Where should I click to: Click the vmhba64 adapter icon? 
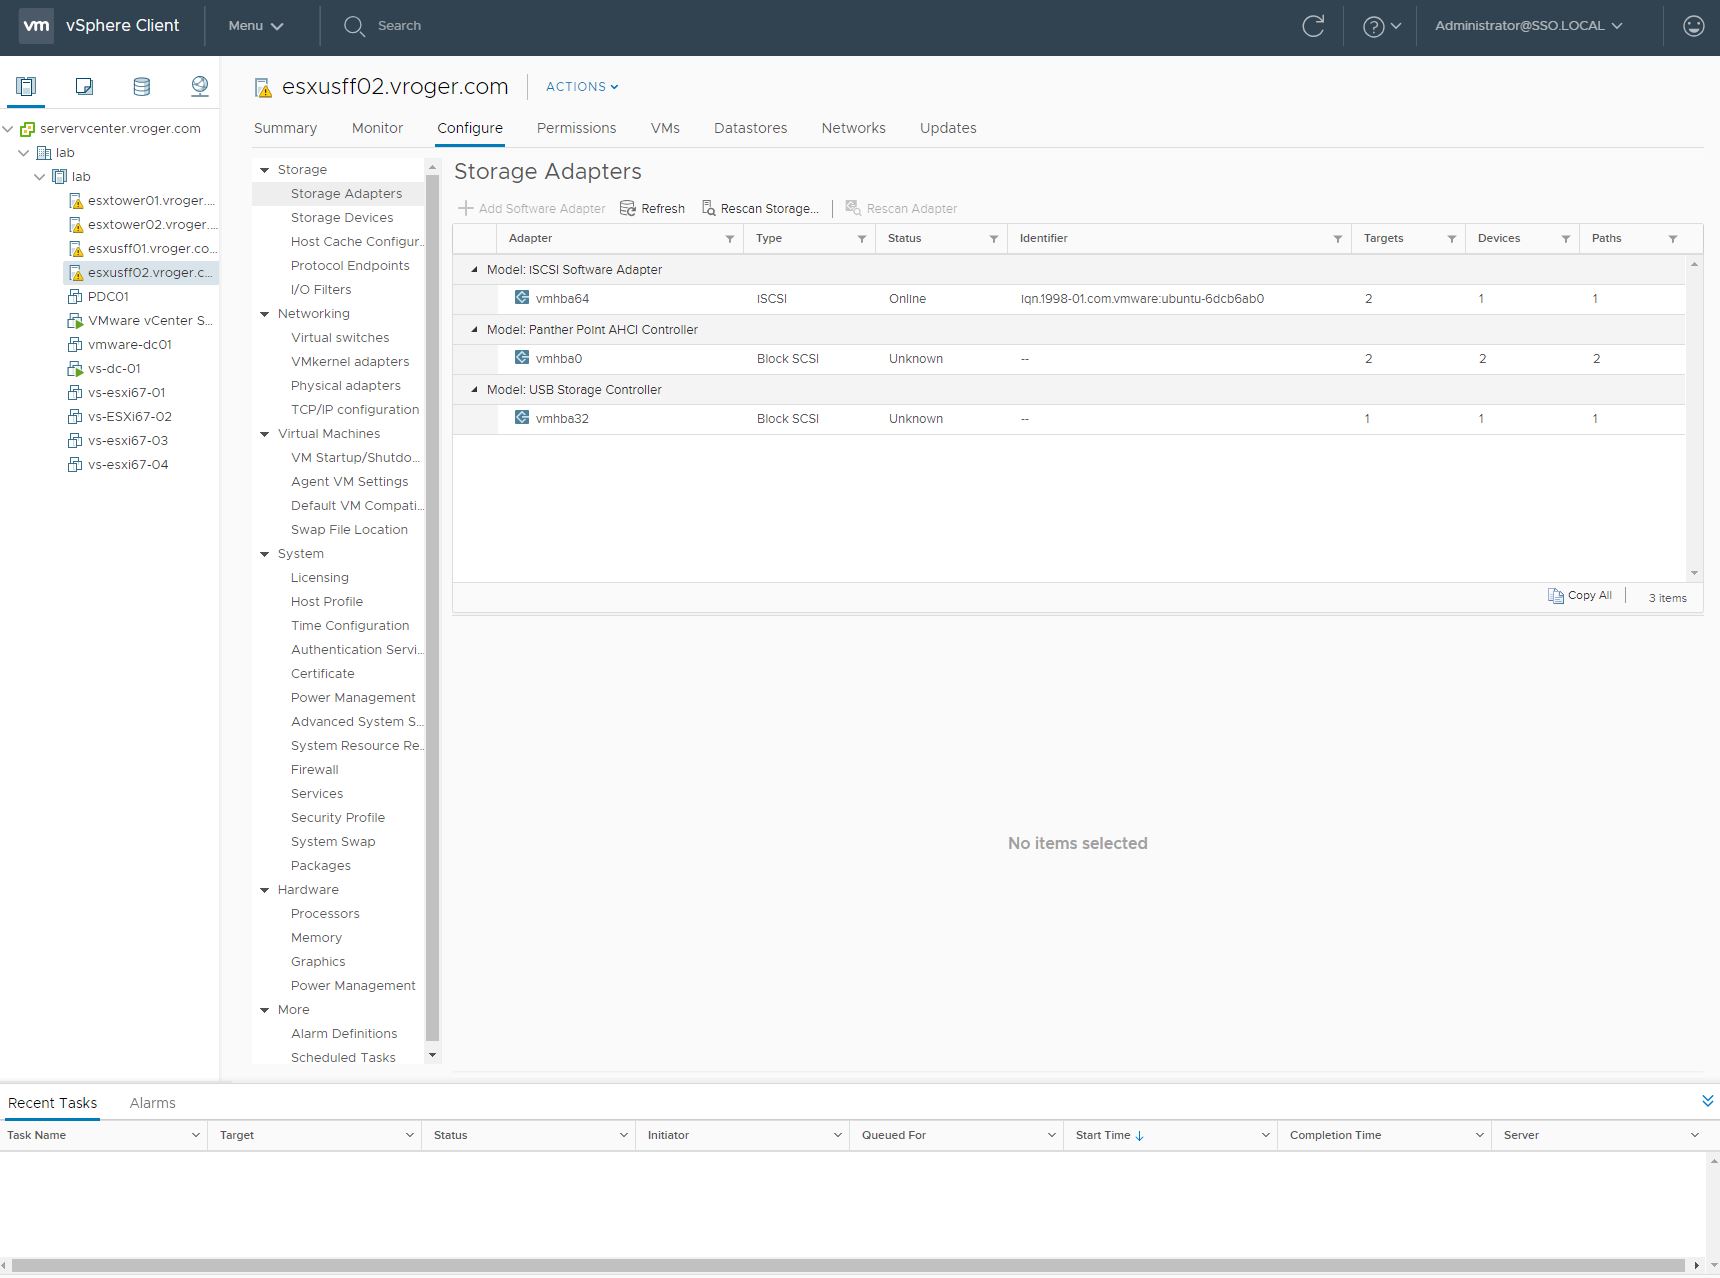click(522, 297)
